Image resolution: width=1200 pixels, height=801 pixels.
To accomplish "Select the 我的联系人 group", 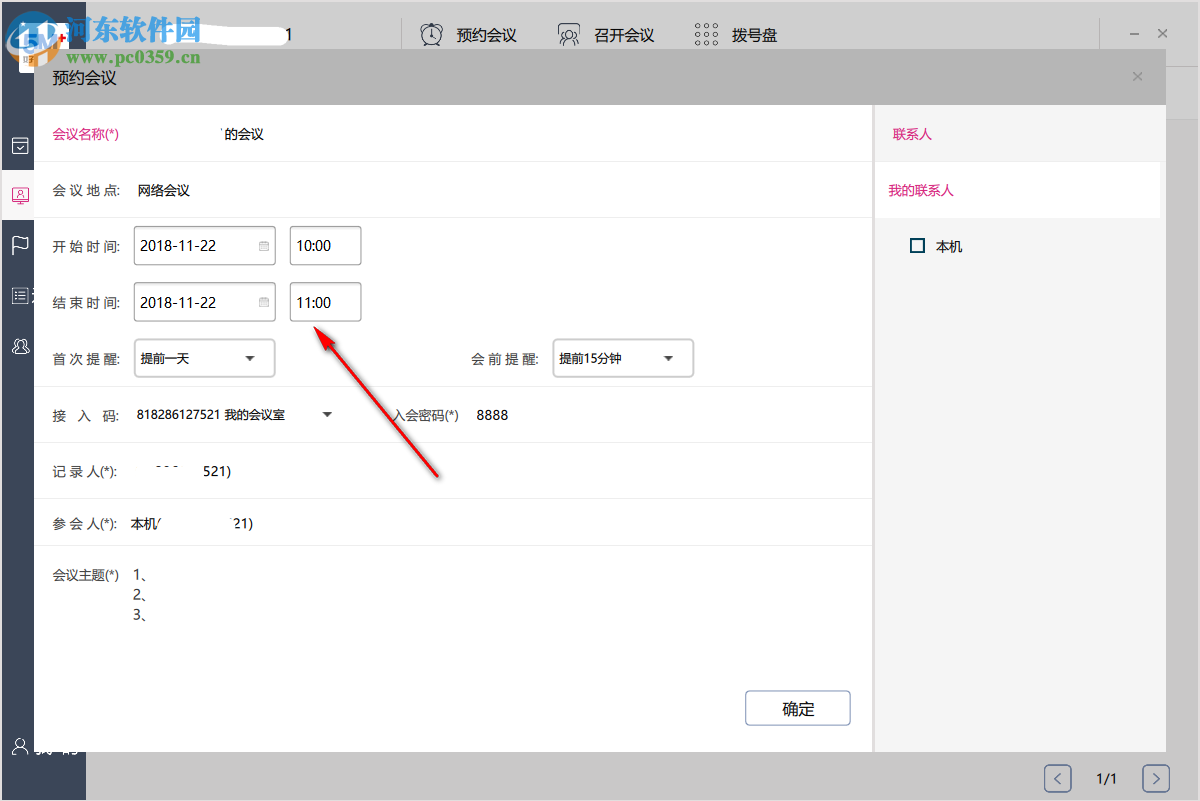I will pyautogui.click(x=921, y=190).
